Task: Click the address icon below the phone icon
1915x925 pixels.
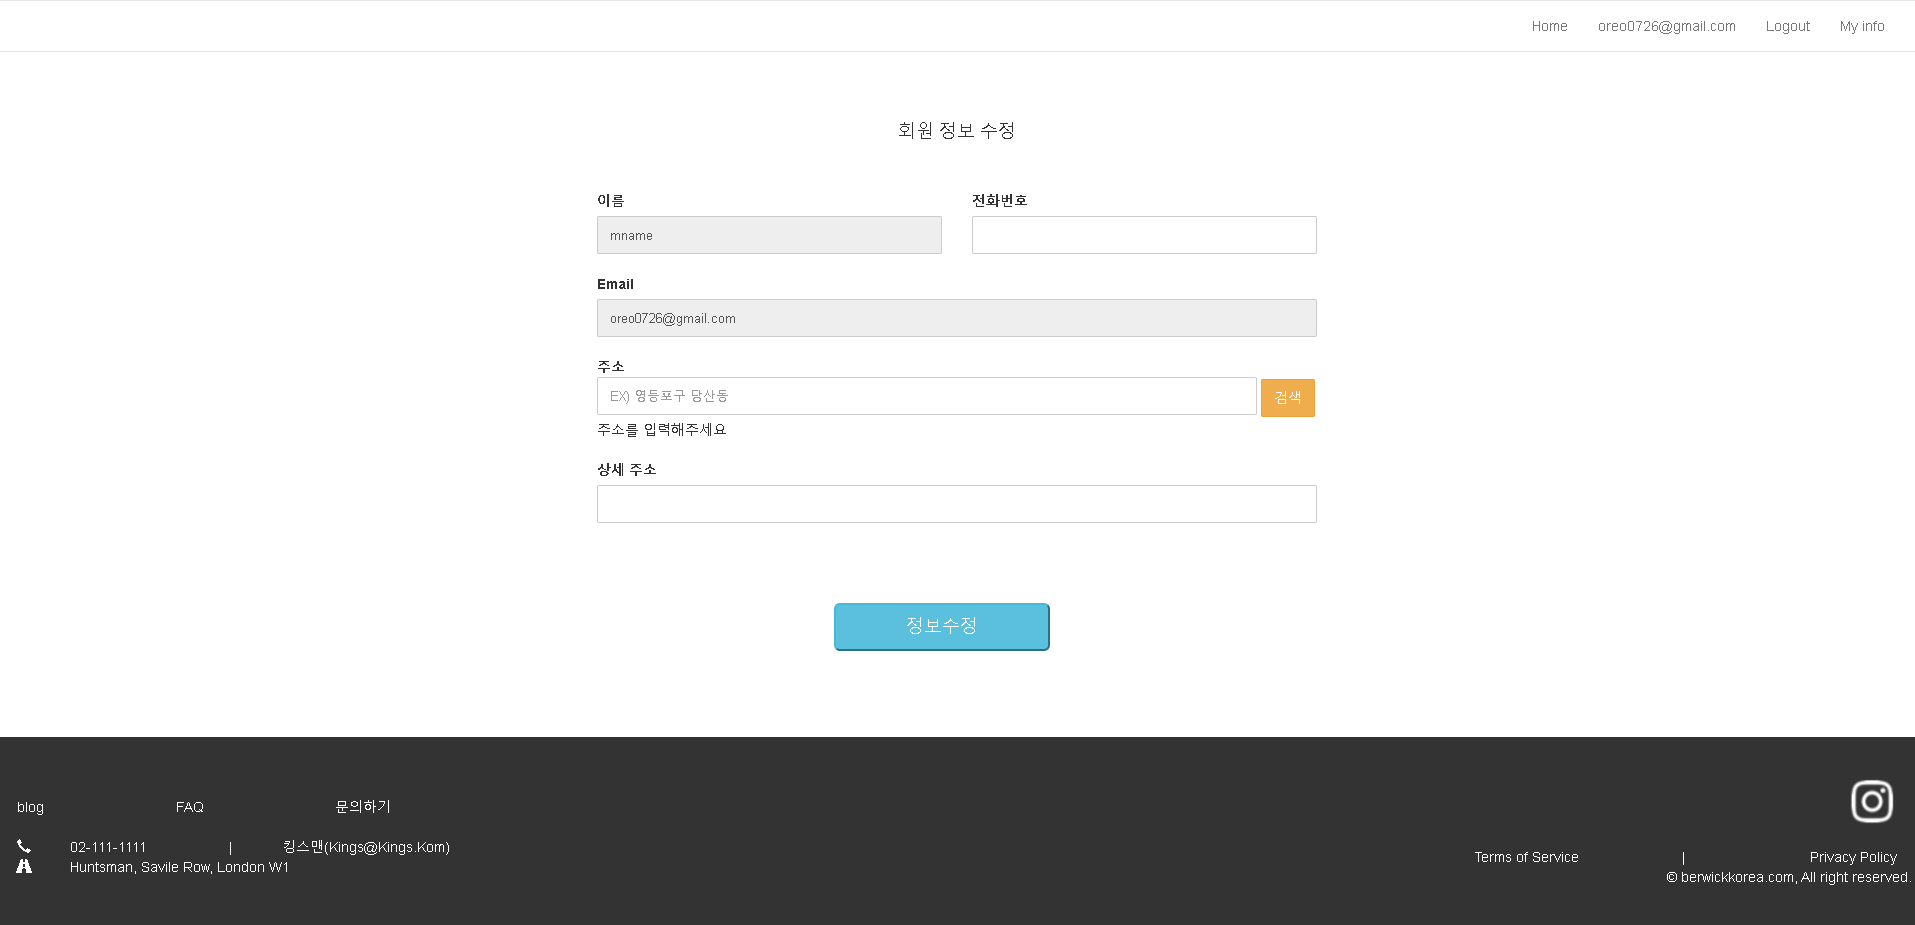Action: 24,865
